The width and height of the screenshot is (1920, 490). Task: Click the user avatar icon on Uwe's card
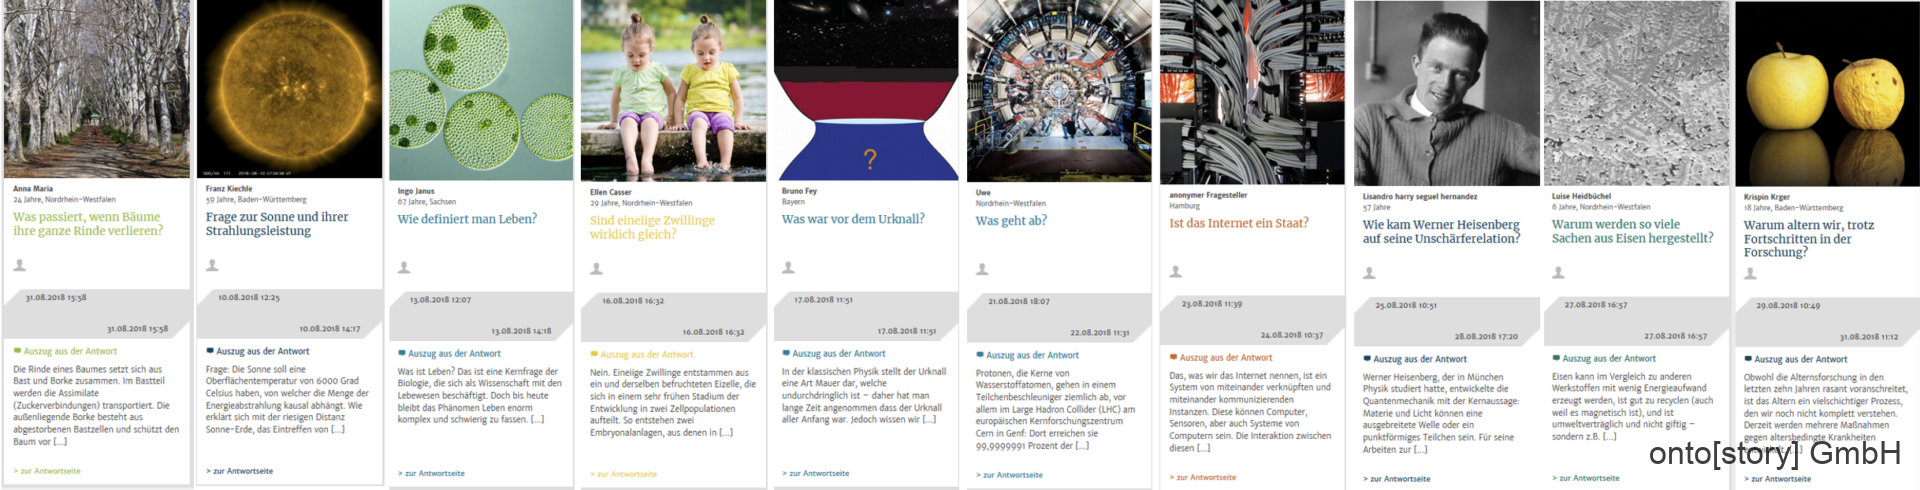982,270
